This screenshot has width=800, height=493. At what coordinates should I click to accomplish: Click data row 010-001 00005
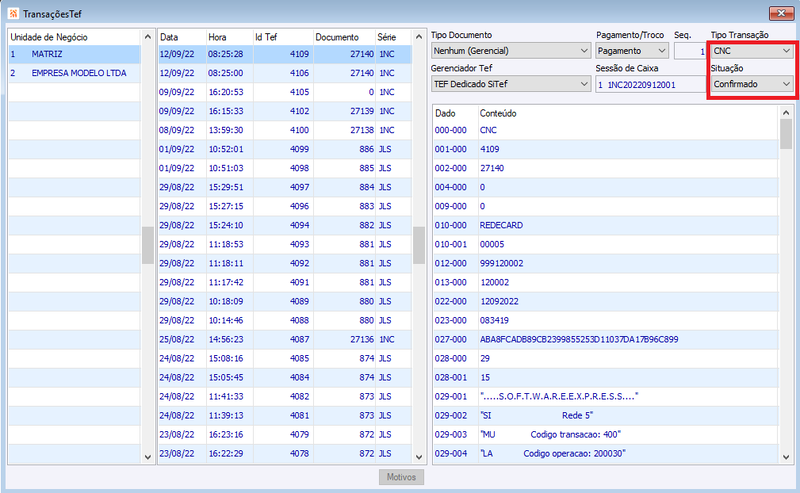[606, 244]
